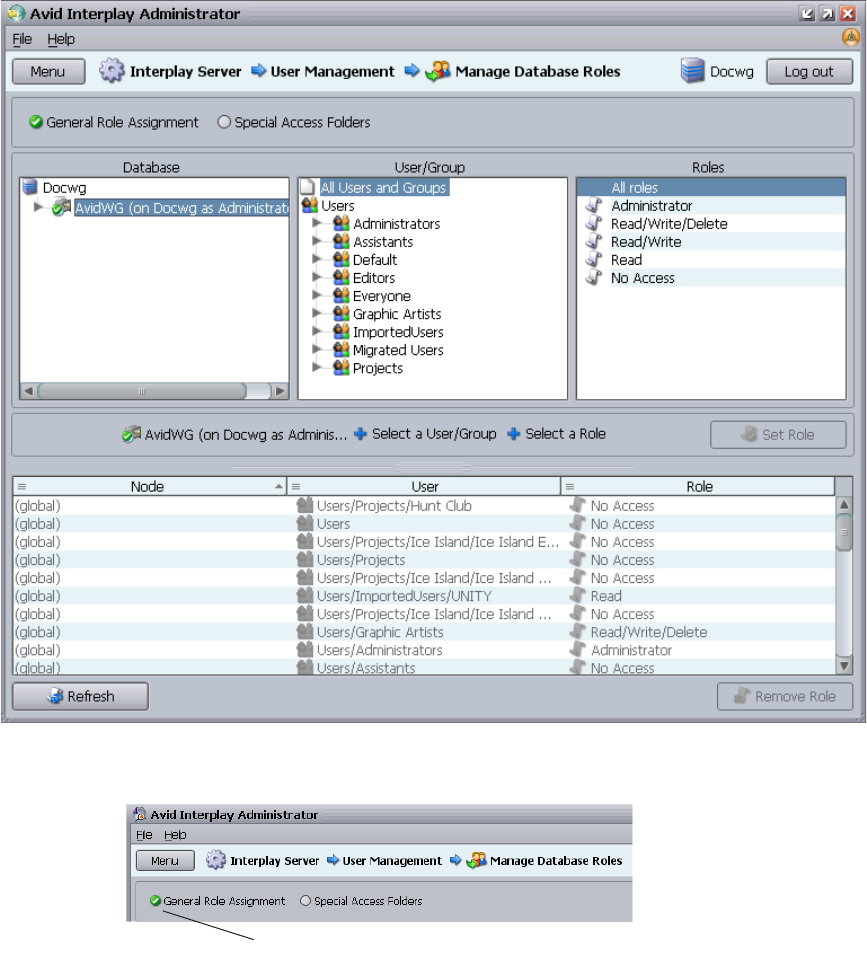
Task: Click the Role column menu icon
Action: (x=569, y=486)
